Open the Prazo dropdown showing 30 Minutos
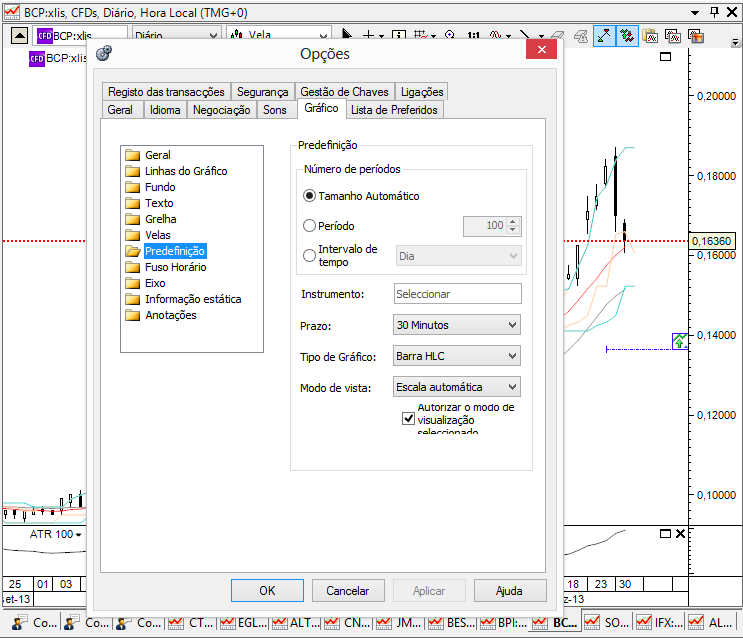 457,325
